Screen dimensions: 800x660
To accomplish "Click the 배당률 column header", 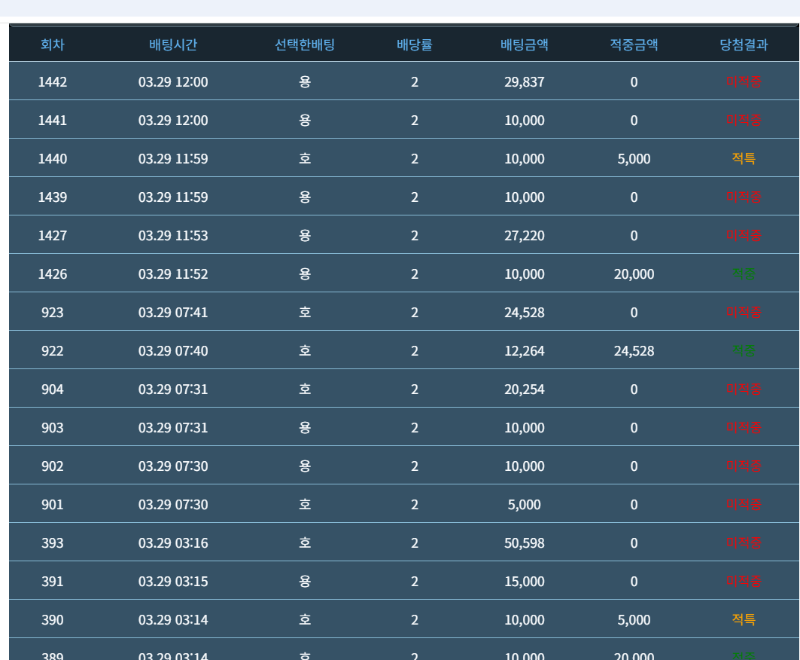I will tap(414, 45).
